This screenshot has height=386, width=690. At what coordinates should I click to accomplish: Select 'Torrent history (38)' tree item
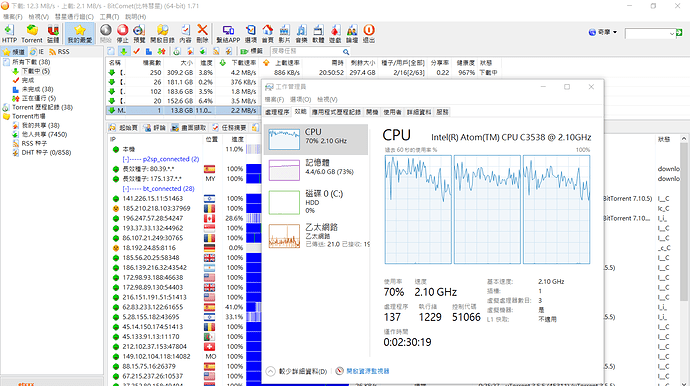pyautogui.click(x=37, y=107)
